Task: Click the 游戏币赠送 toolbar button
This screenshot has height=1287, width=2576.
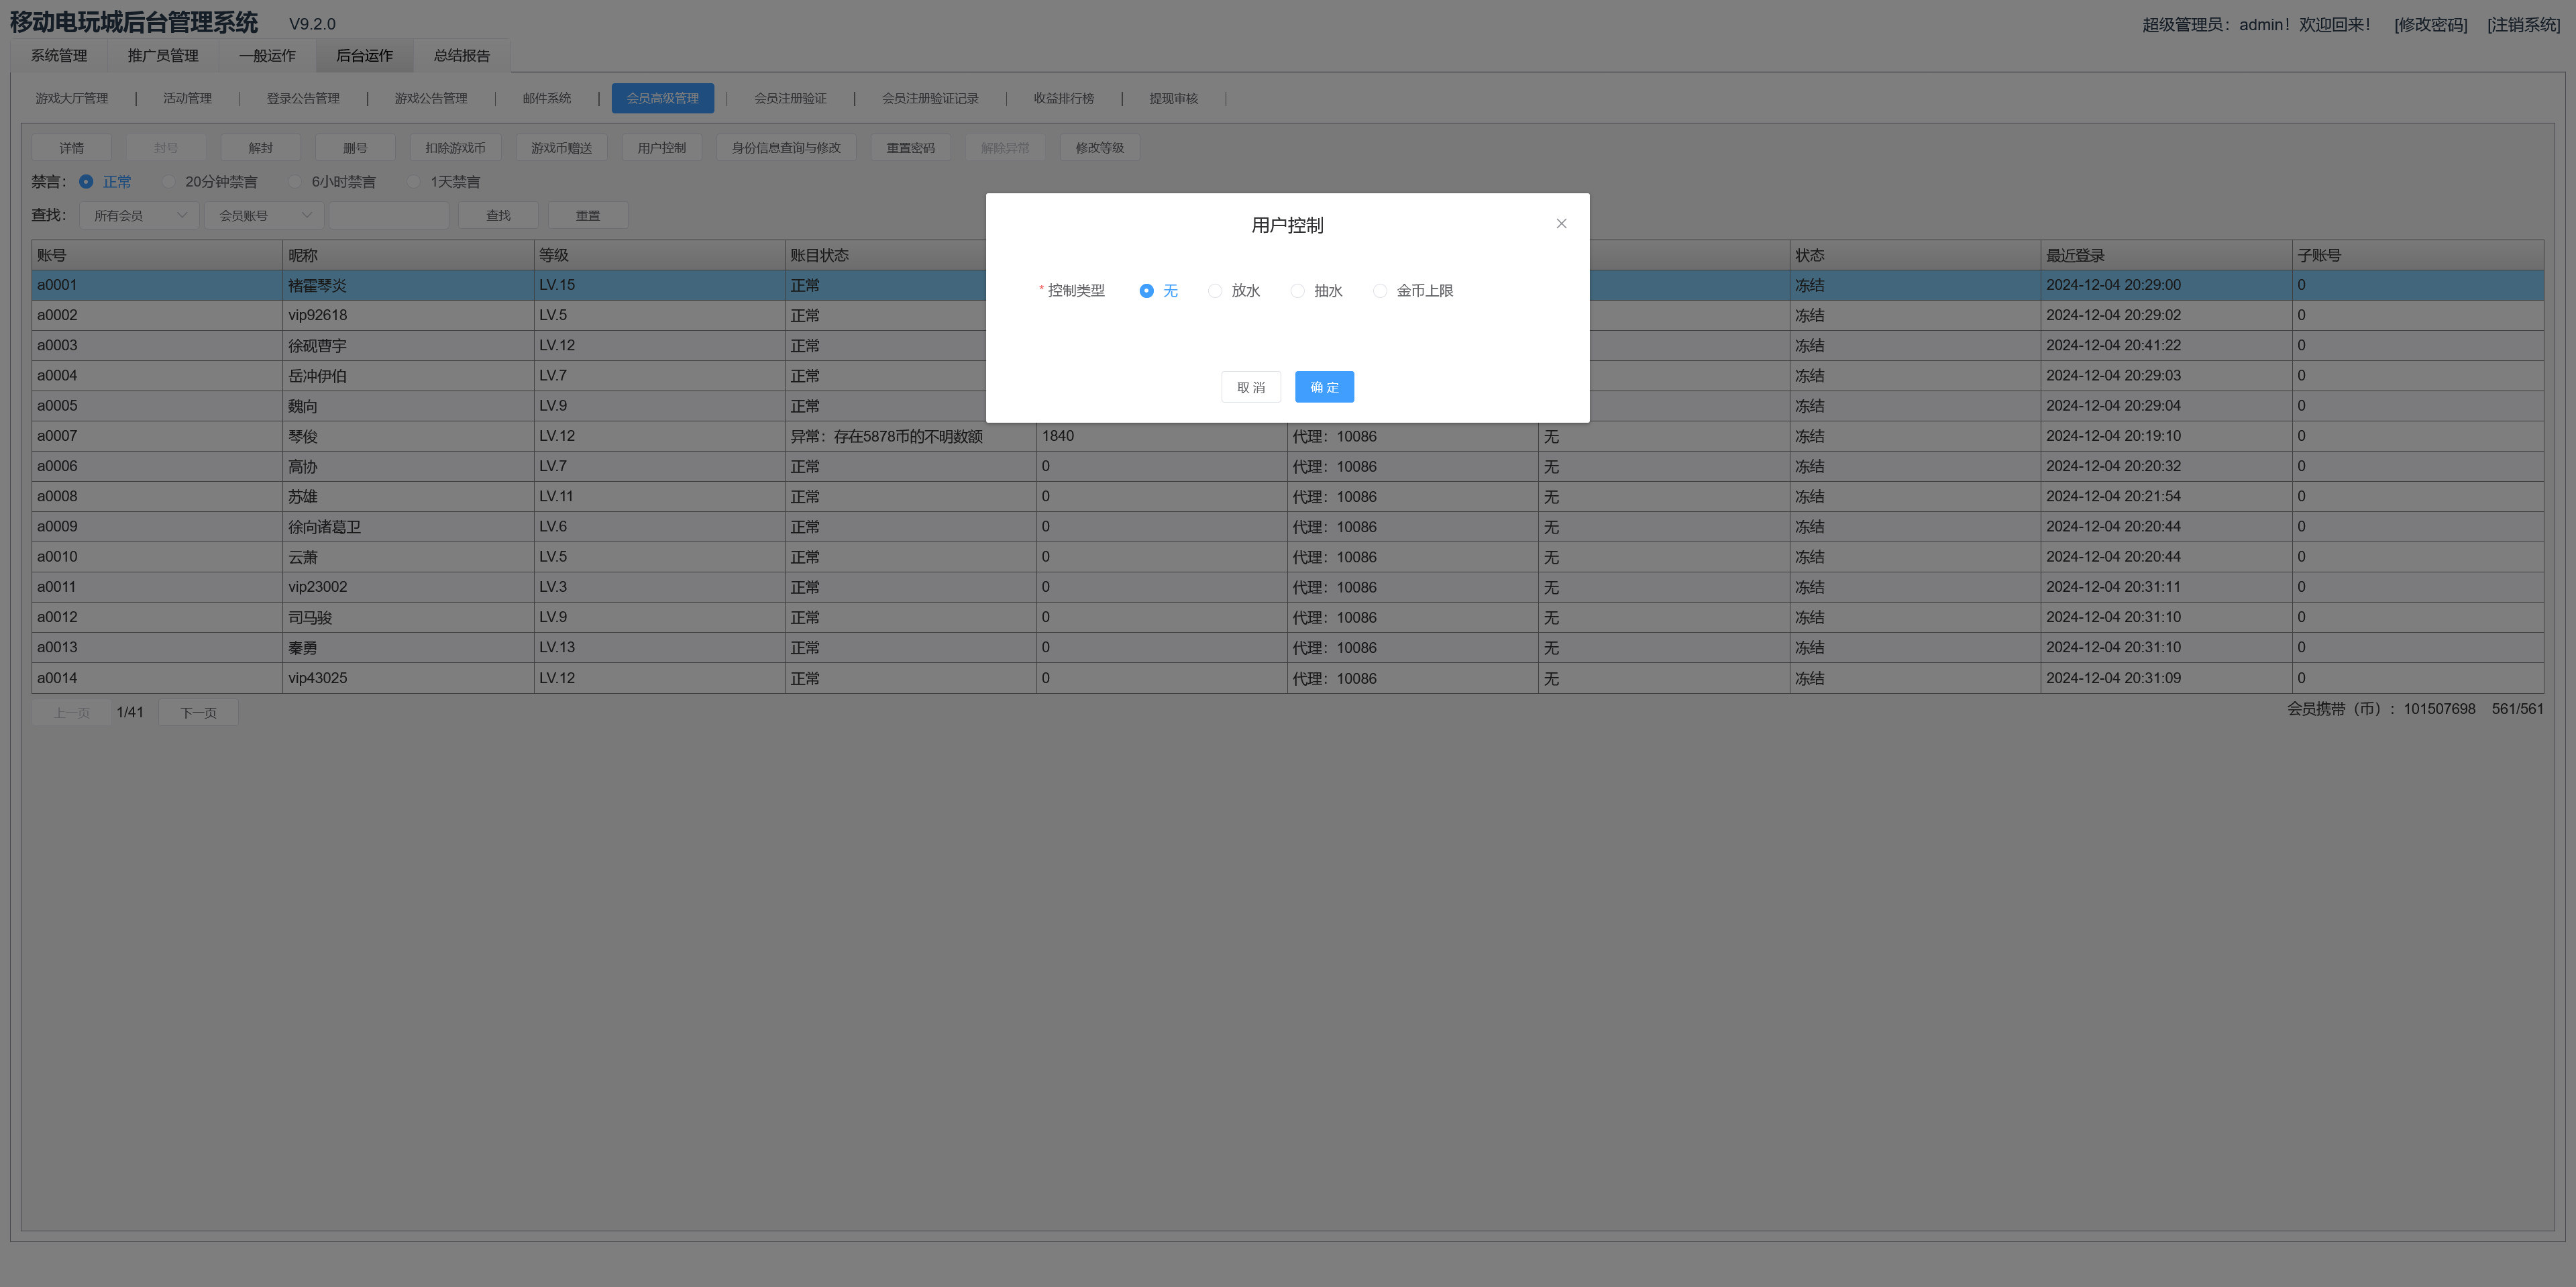Action: [561, 148]
